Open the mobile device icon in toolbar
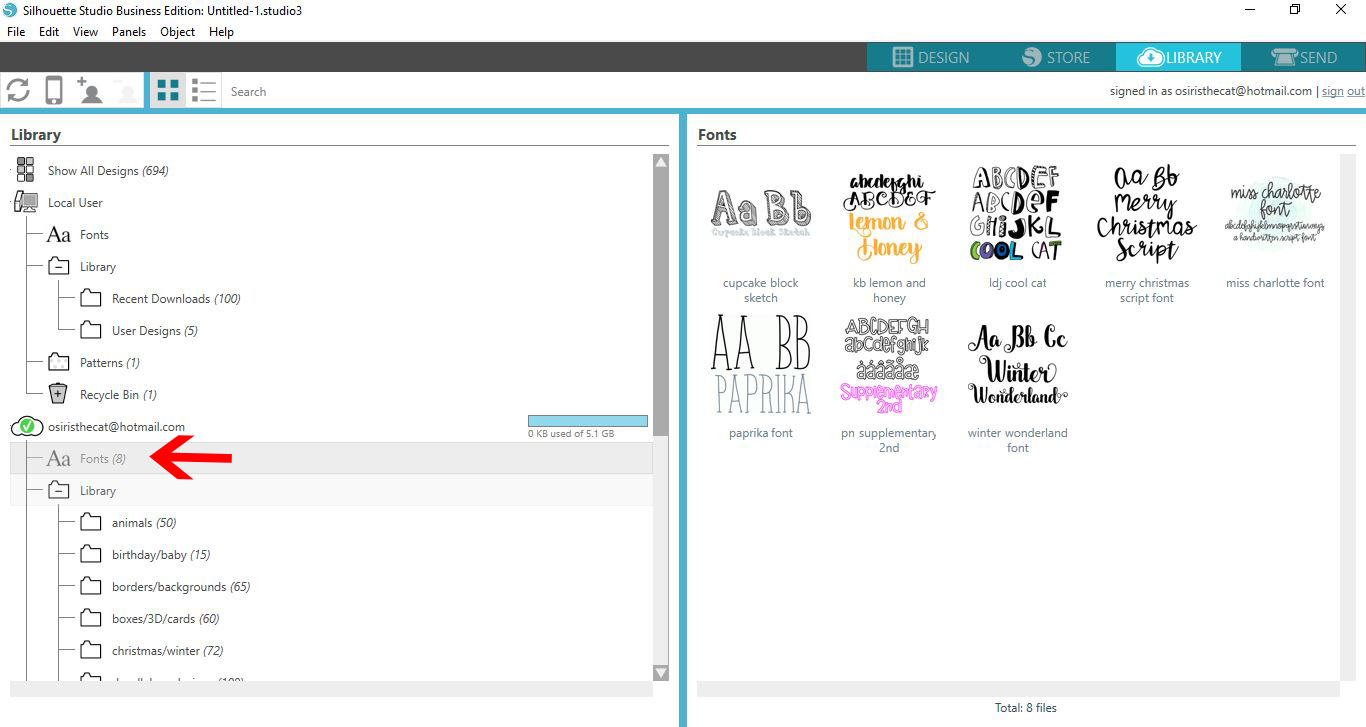Image resolution: width=1366 pixels, height=727 pixels. 54,91
